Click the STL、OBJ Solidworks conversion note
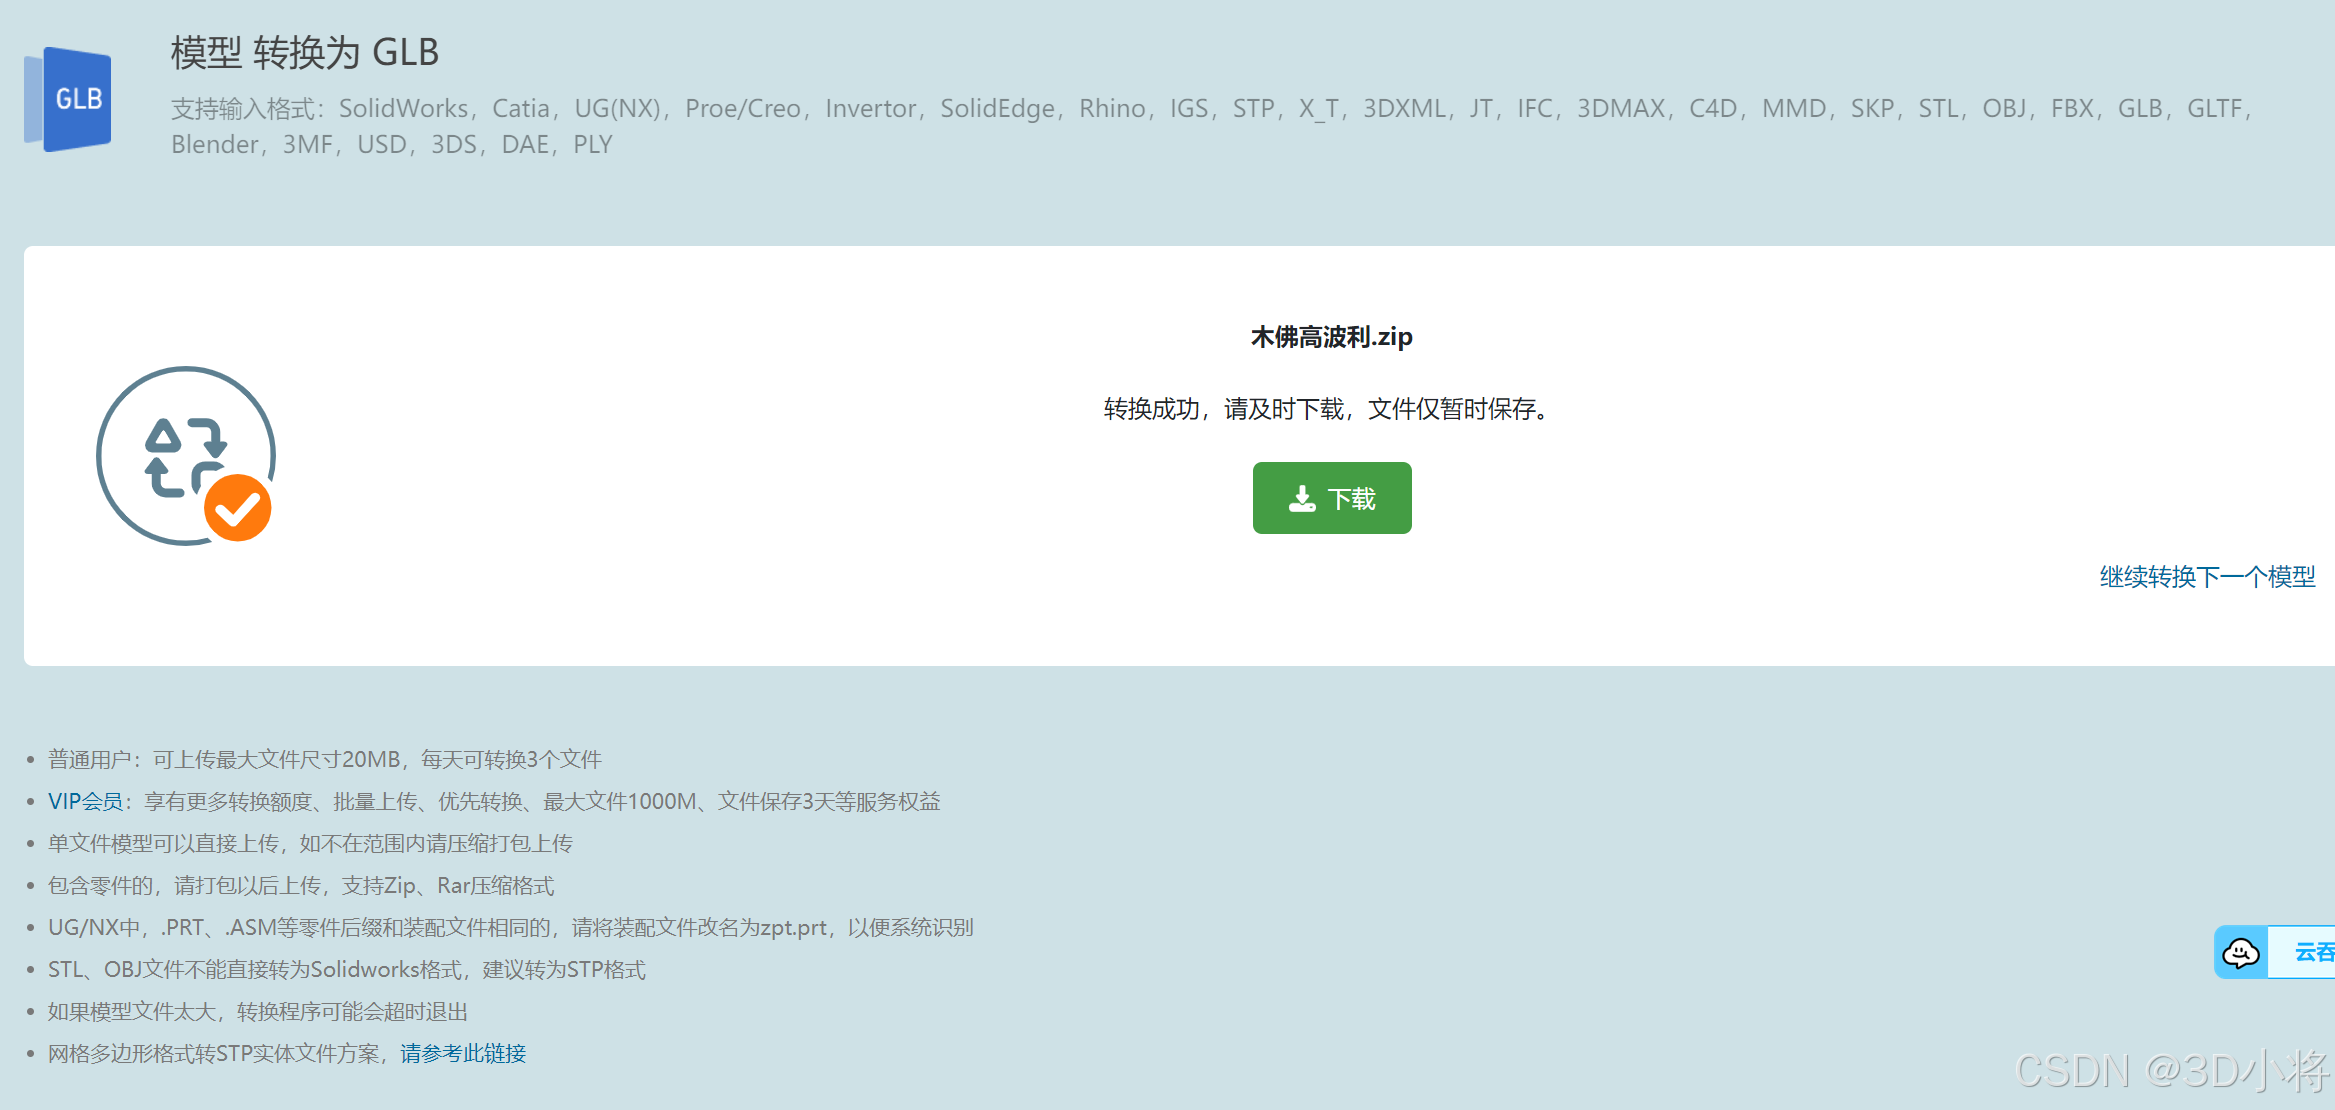Image resolution: width=2335 pixels, height=1110 pixels. tap(346, 969)
